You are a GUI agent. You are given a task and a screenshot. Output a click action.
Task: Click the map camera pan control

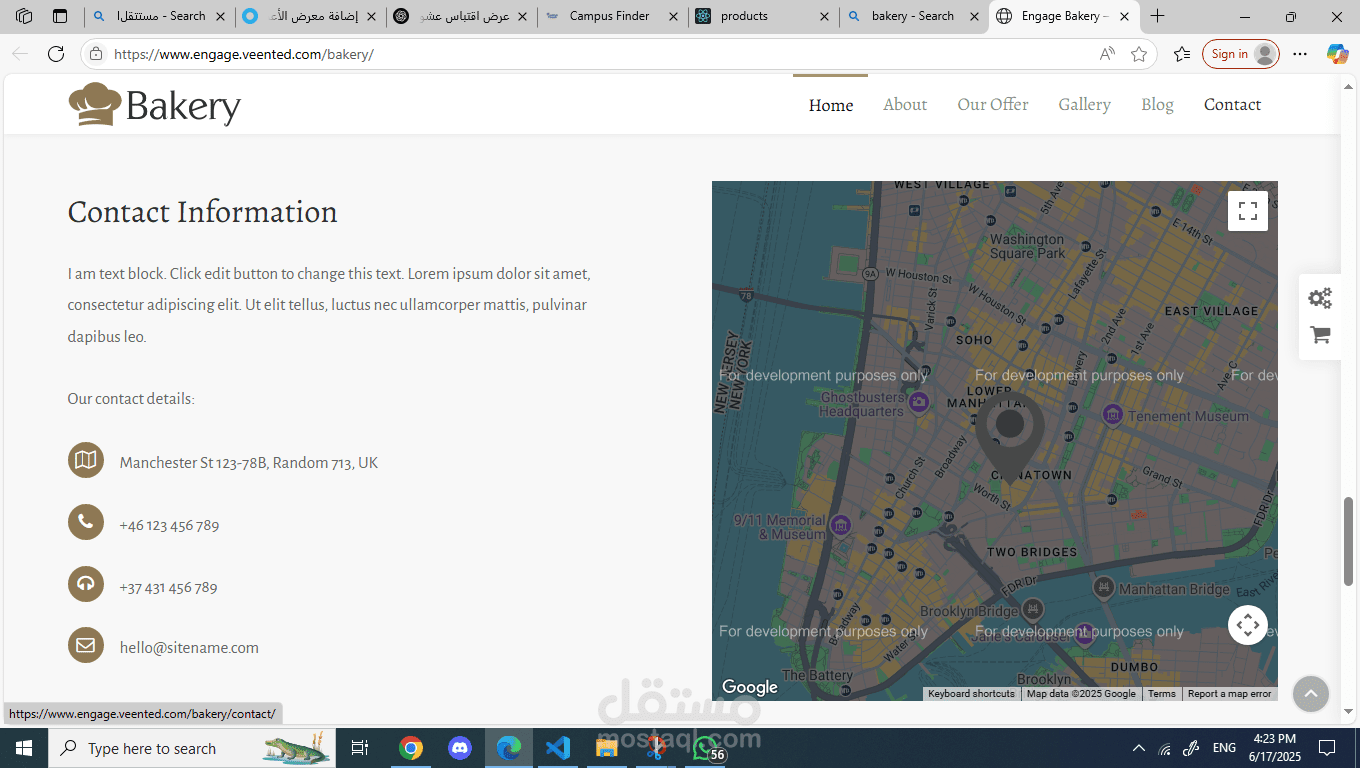point(1248,626)
